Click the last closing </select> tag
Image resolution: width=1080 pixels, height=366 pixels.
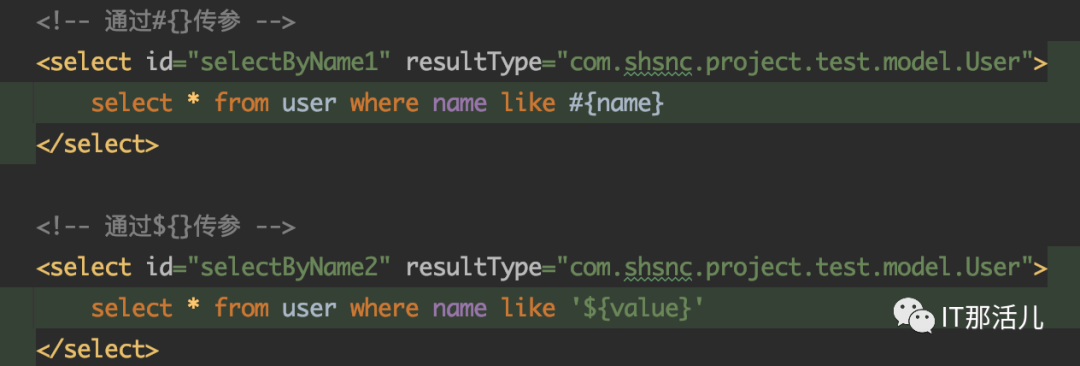[97, 348]
